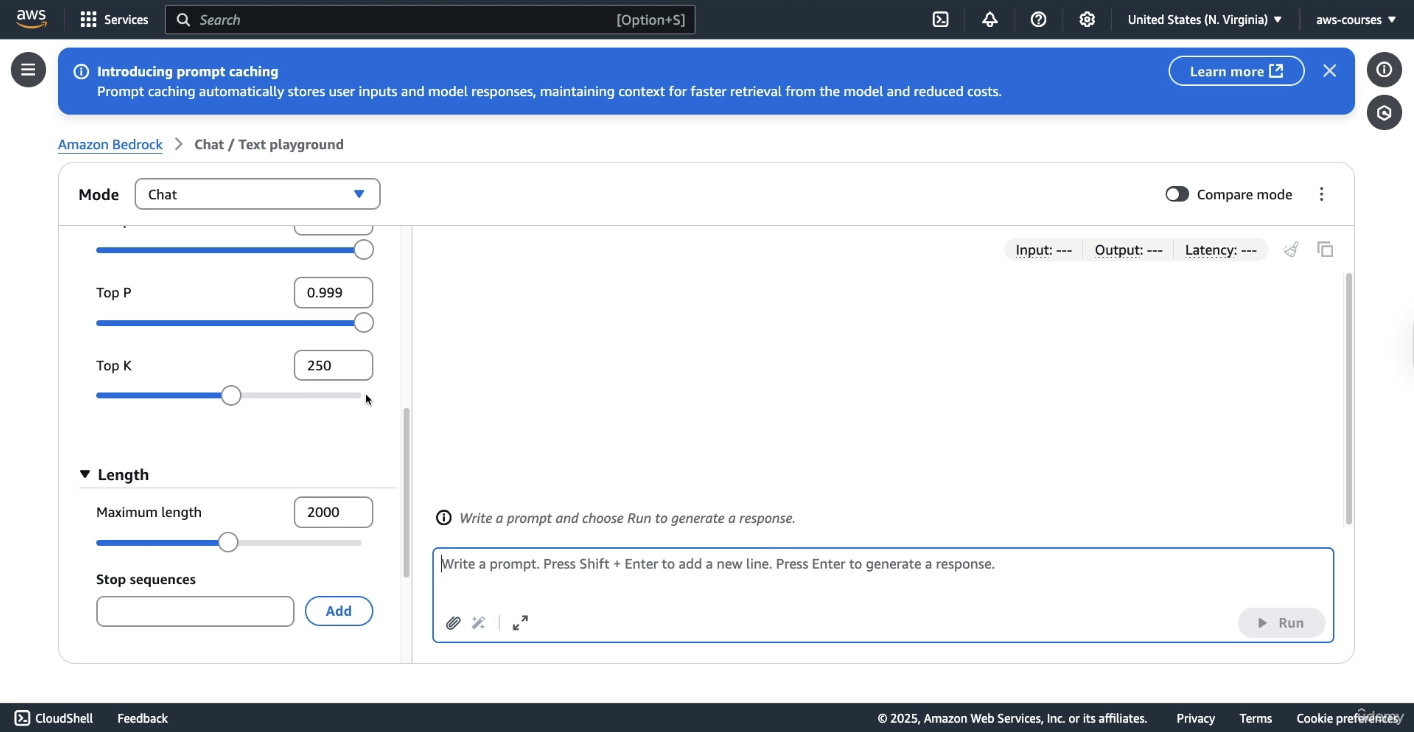Click the Maximum length slider handle
The image size is (1414, 732).
(x=228, y=543)
